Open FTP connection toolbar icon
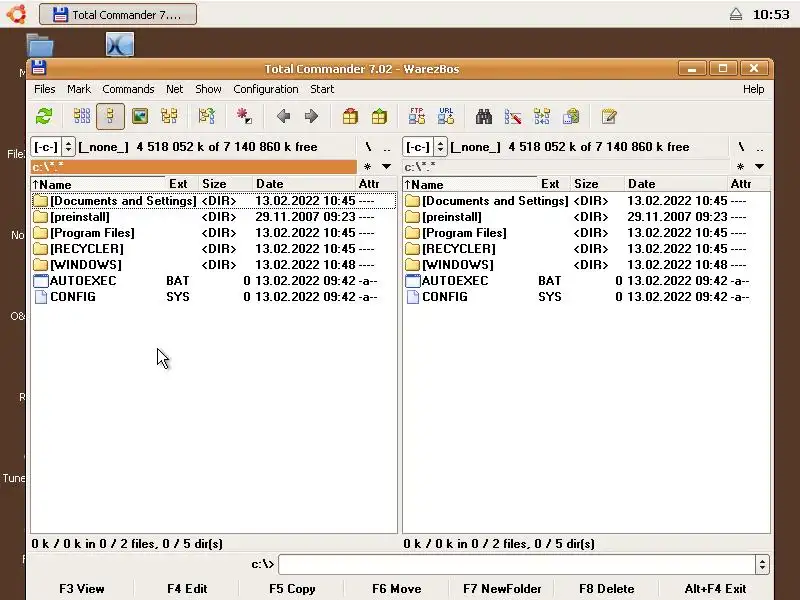The width and height of the screenshot is (800, 600). click(417, 116)
